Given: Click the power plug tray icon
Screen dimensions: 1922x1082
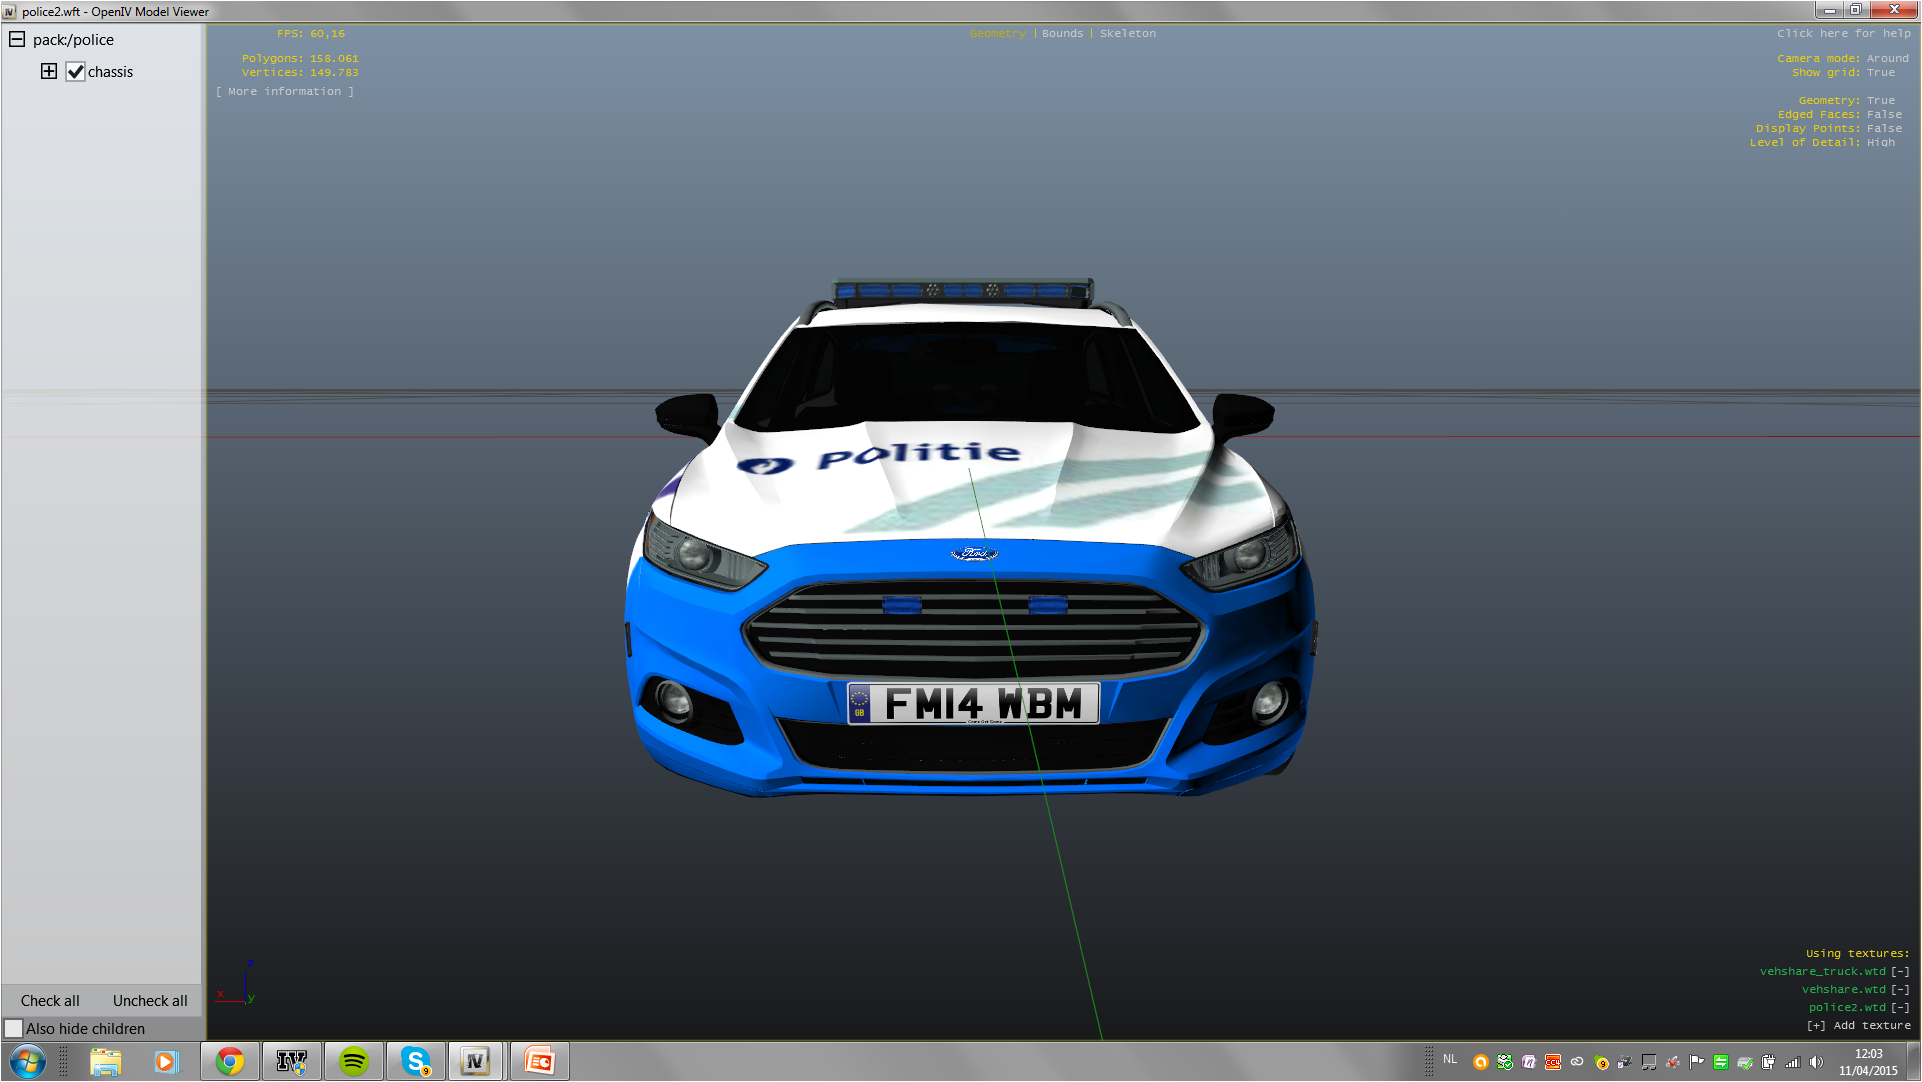Looking at the screenshot, I should click(x=1769, y=1062).
